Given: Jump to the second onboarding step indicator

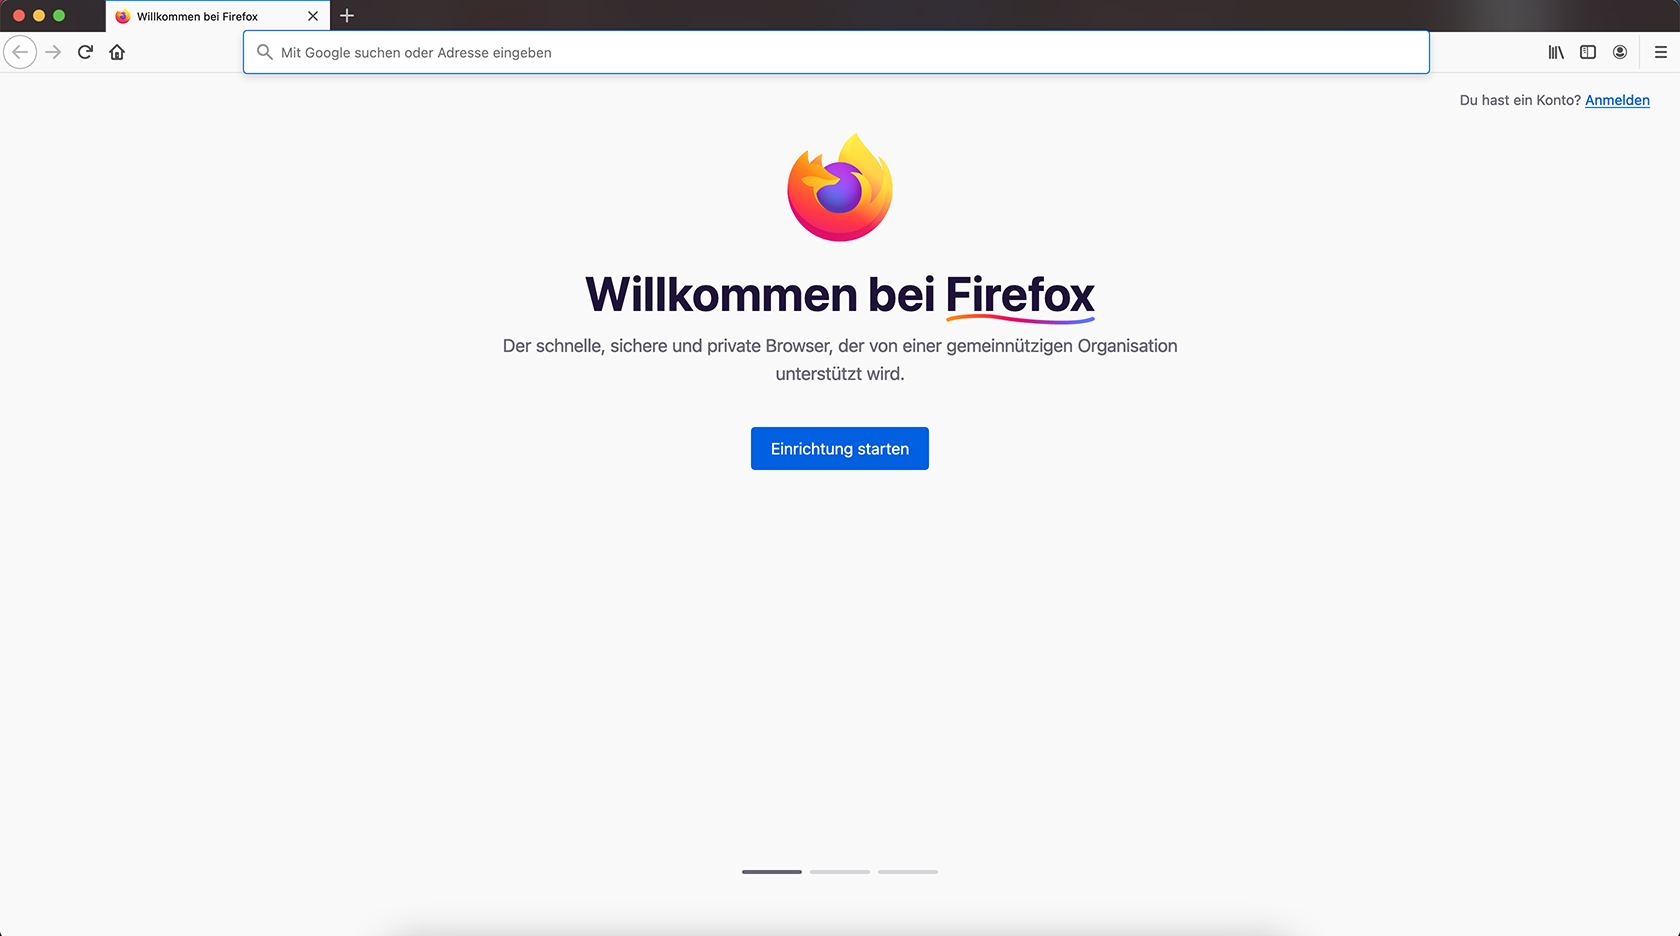Looking at the screenshot, I should [x=840, y=872].
